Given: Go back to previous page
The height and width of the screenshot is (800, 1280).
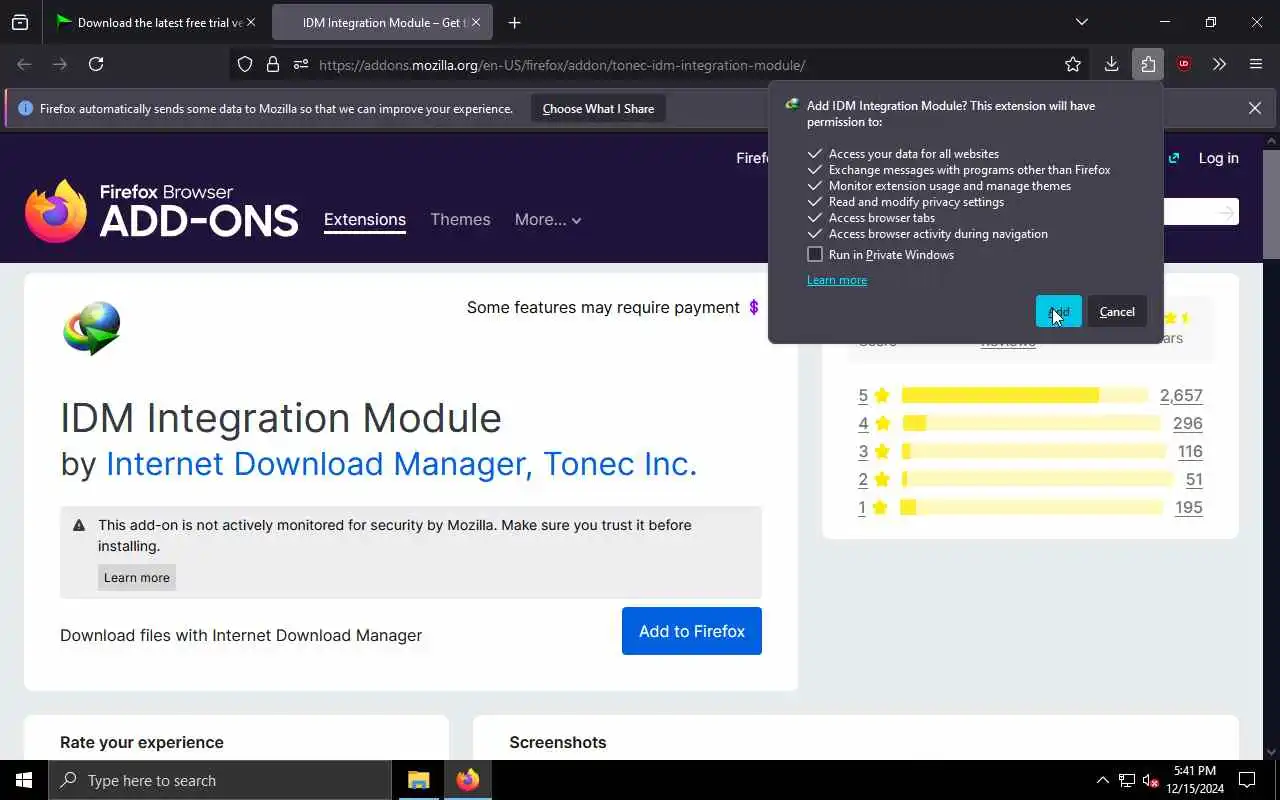Looking at the screenshot, I should (24, 64).
